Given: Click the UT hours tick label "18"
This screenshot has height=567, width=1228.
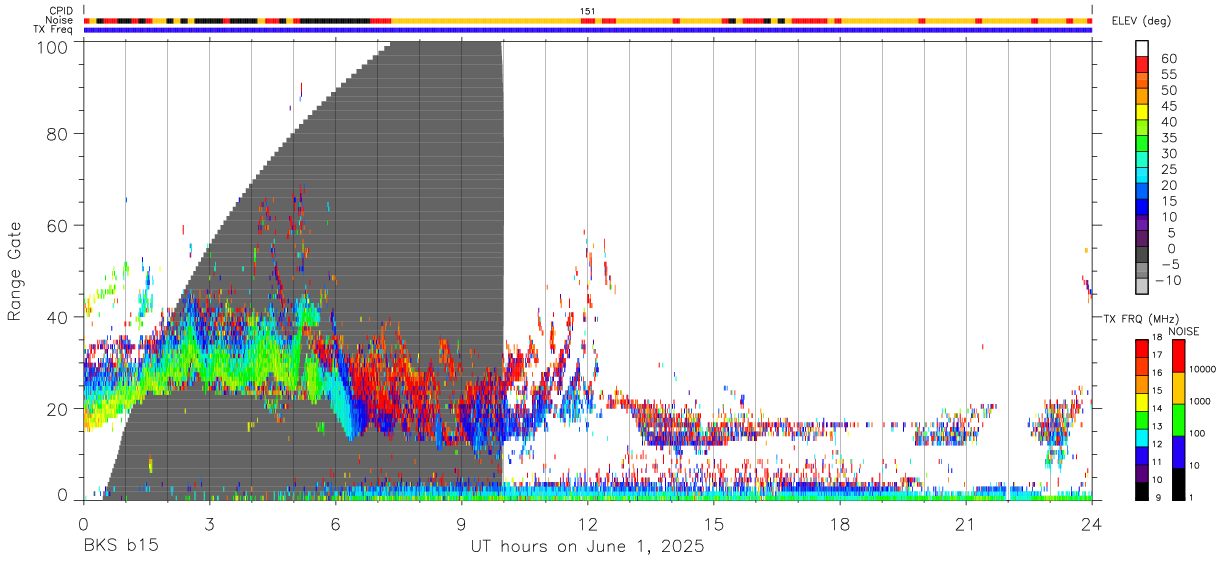Looking at the screenshot, I should pyautogui.click(x=840, y=524).
